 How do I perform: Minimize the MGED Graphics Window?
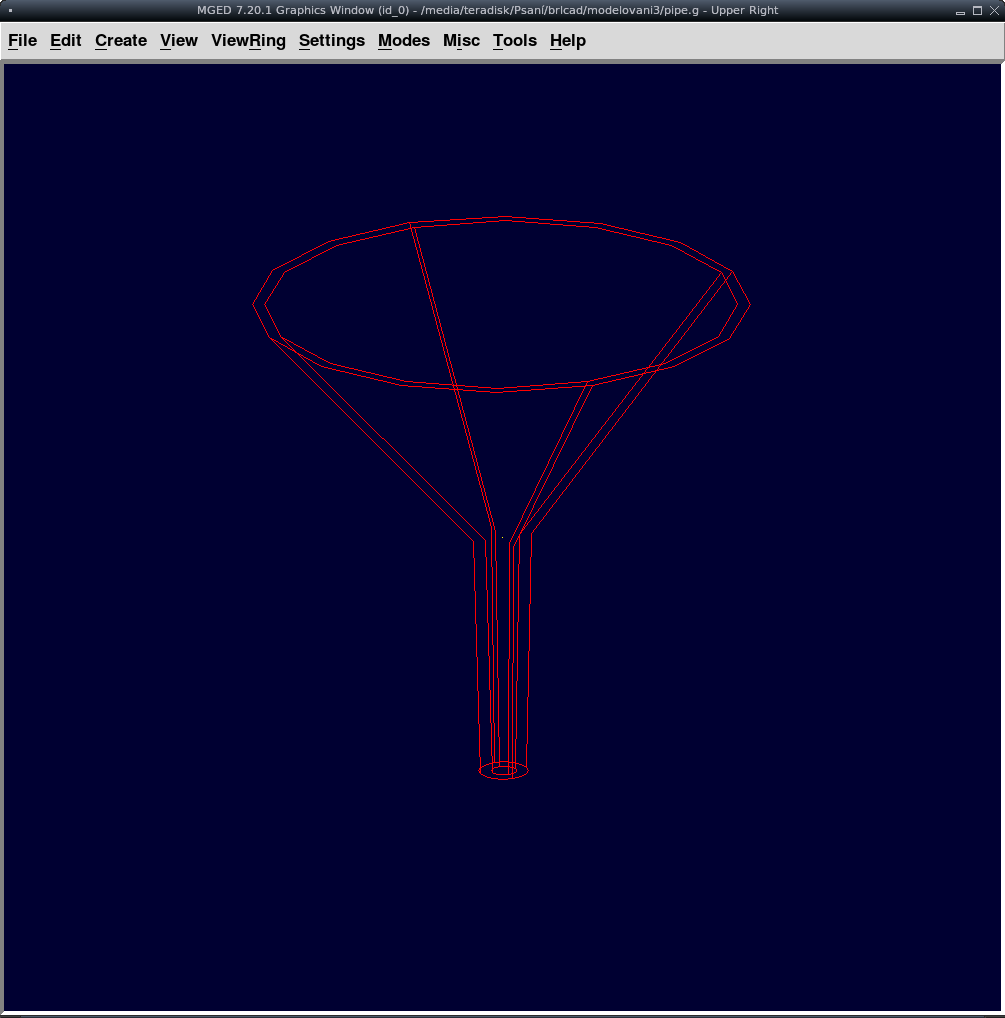960,11
